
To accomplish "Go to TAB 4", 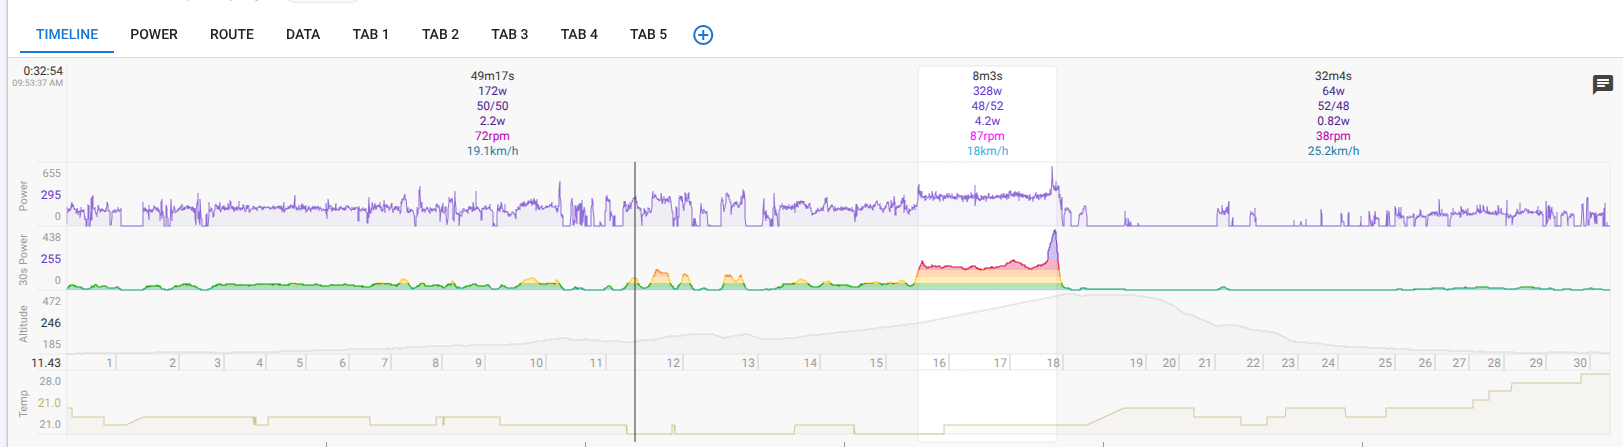I will pos(579,34).
